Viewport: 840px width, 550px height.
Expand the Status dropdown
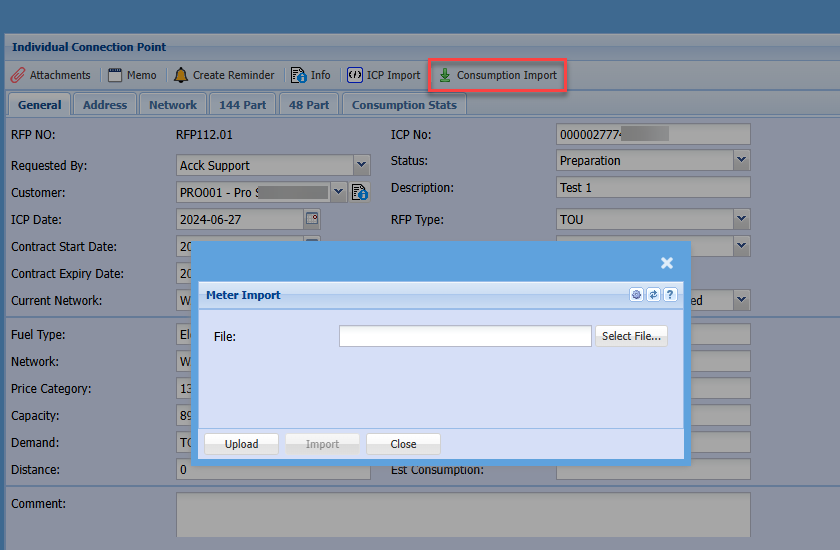coord(741,160)
